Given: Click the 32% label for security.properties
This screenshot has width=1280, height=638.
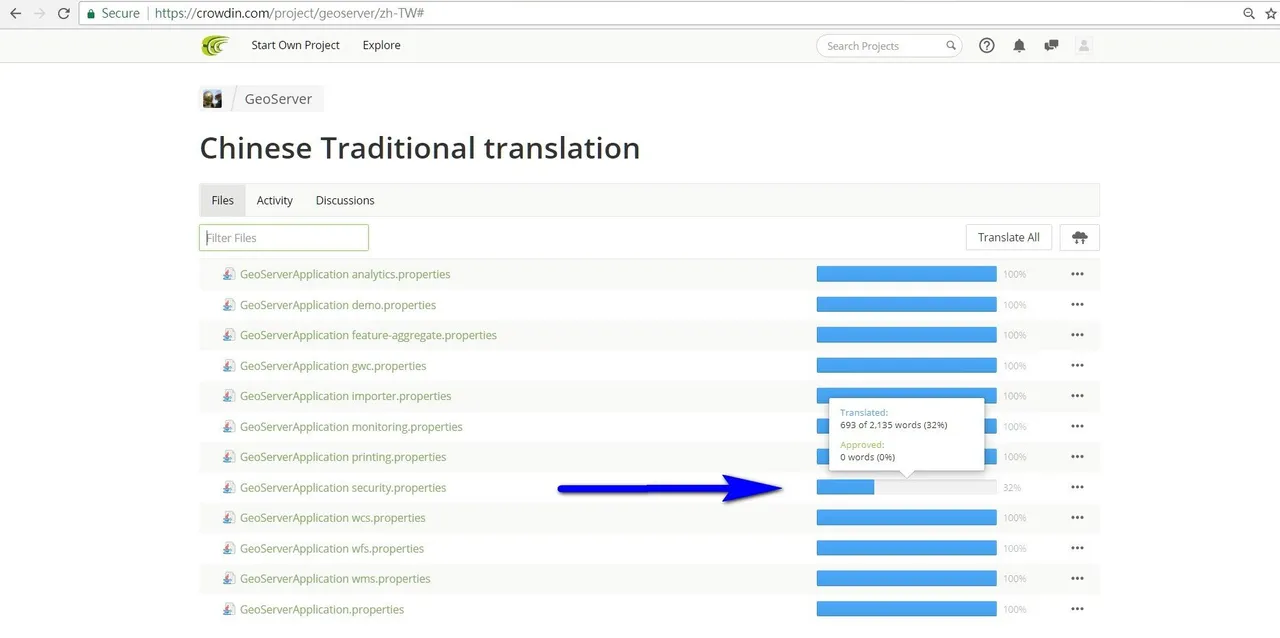Looking at the screenshot, I should (x=1012, y=488).
